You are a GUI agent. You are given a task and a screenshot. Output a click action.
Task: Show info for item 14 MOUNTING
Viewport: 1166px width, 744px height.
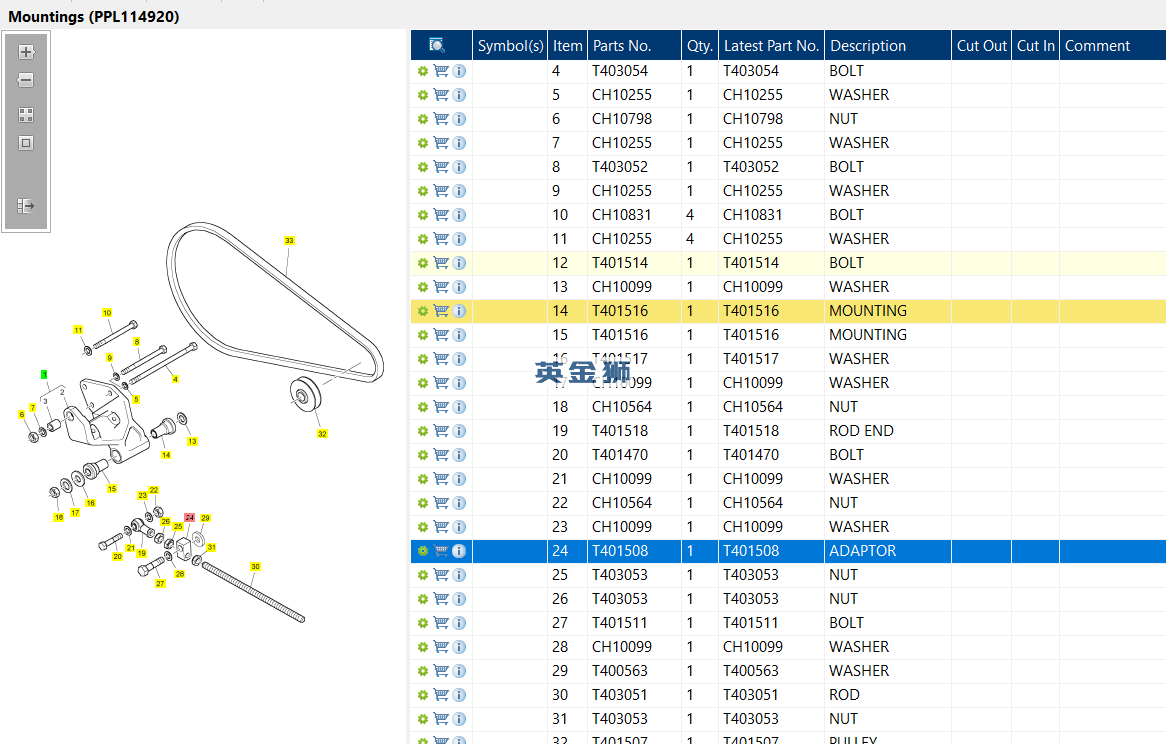(460, 311)
